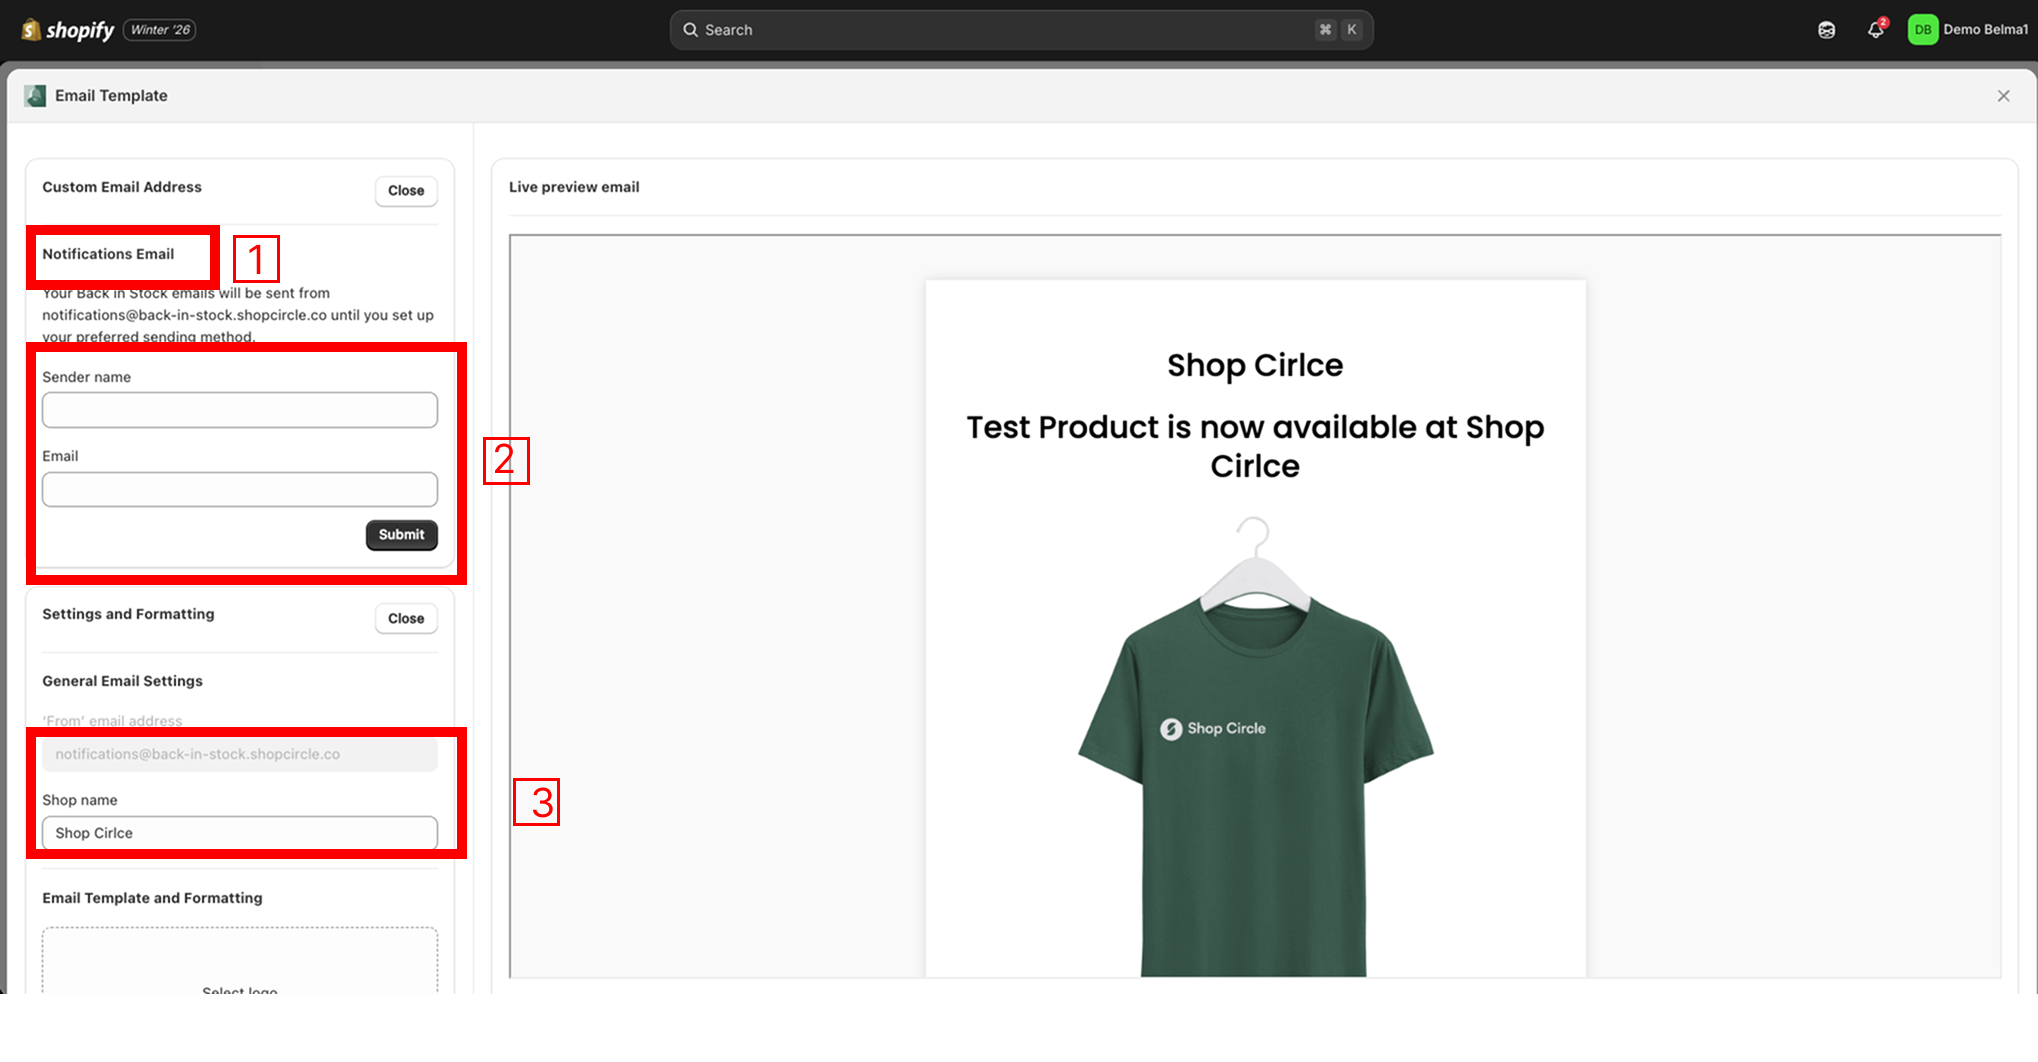Open the notifications bell
Viewport: 2038px width, 1062px height.
click(x=1876, y=30)
